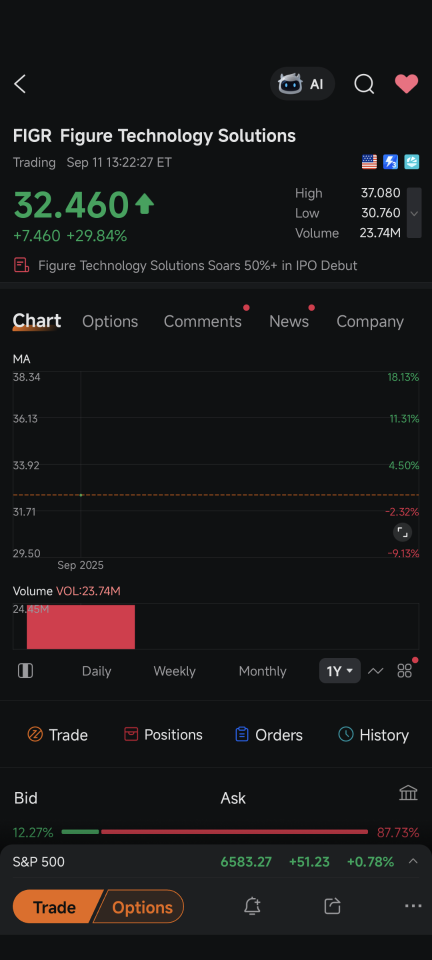Toggle the heart favorite icon
Viewport: 432px width, 960px height.
coord(406,83)
